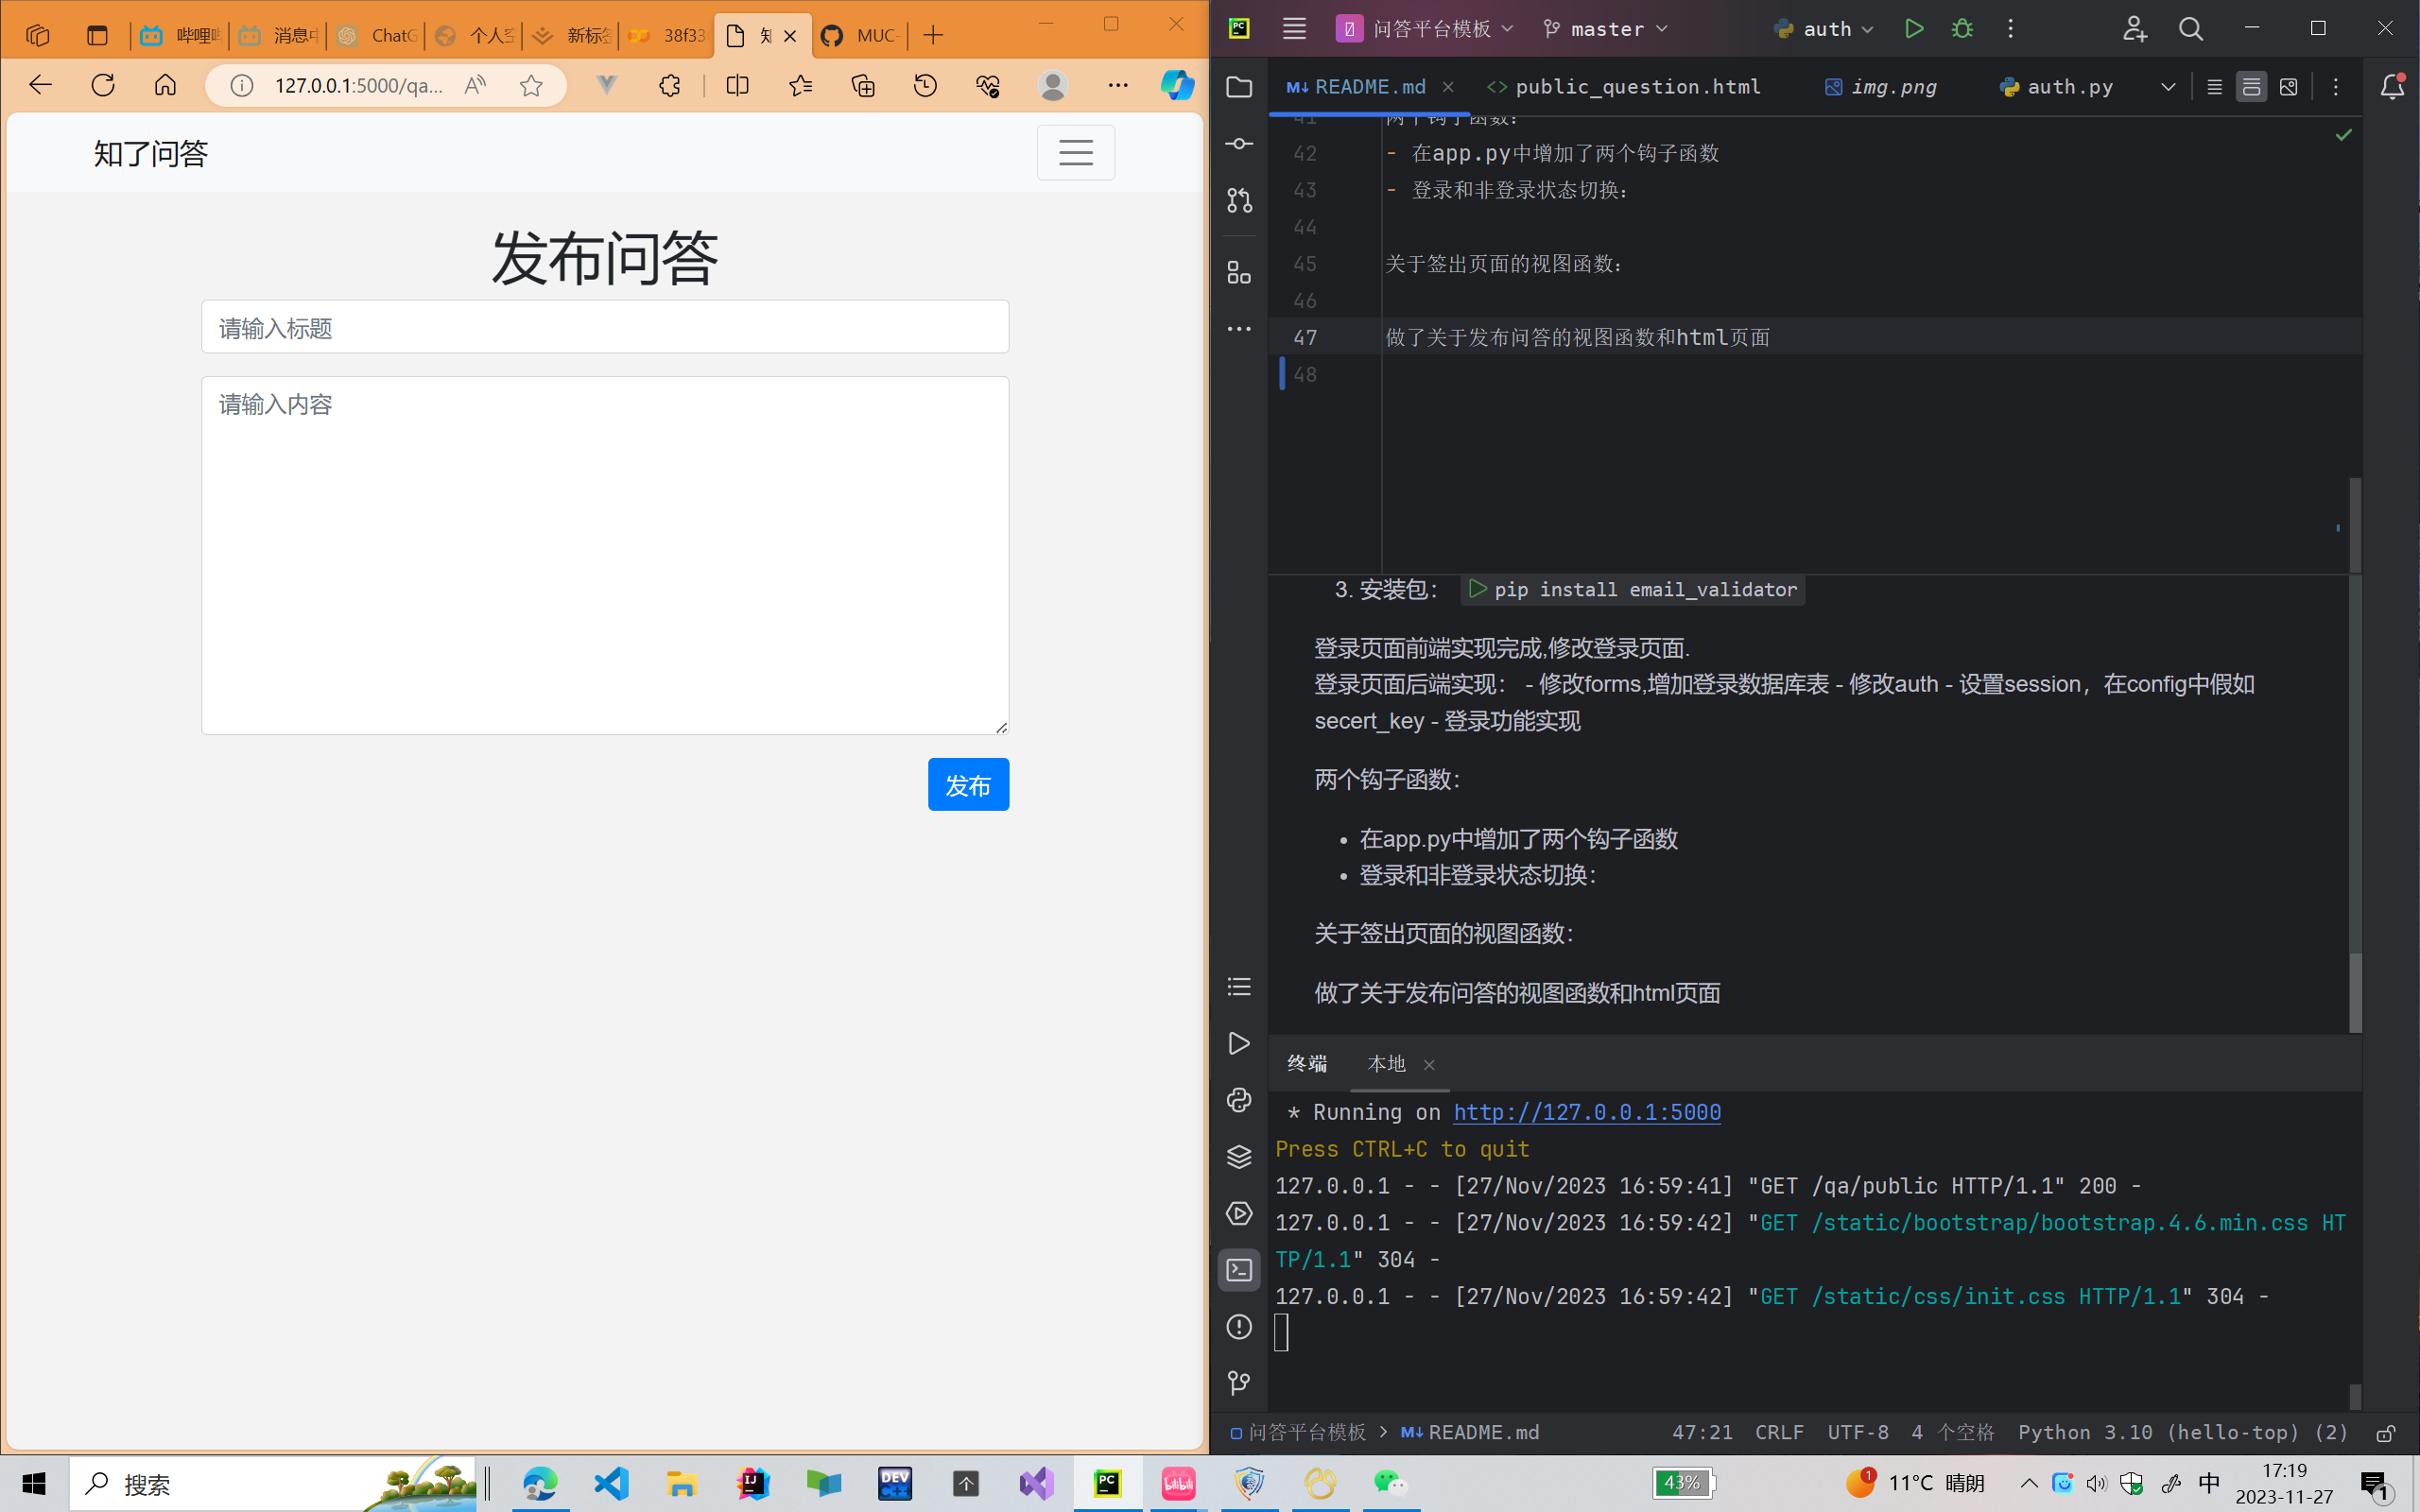Expand the master branch dropdown
This screenshot has height=1512, width=2420.
[1606, 29]
